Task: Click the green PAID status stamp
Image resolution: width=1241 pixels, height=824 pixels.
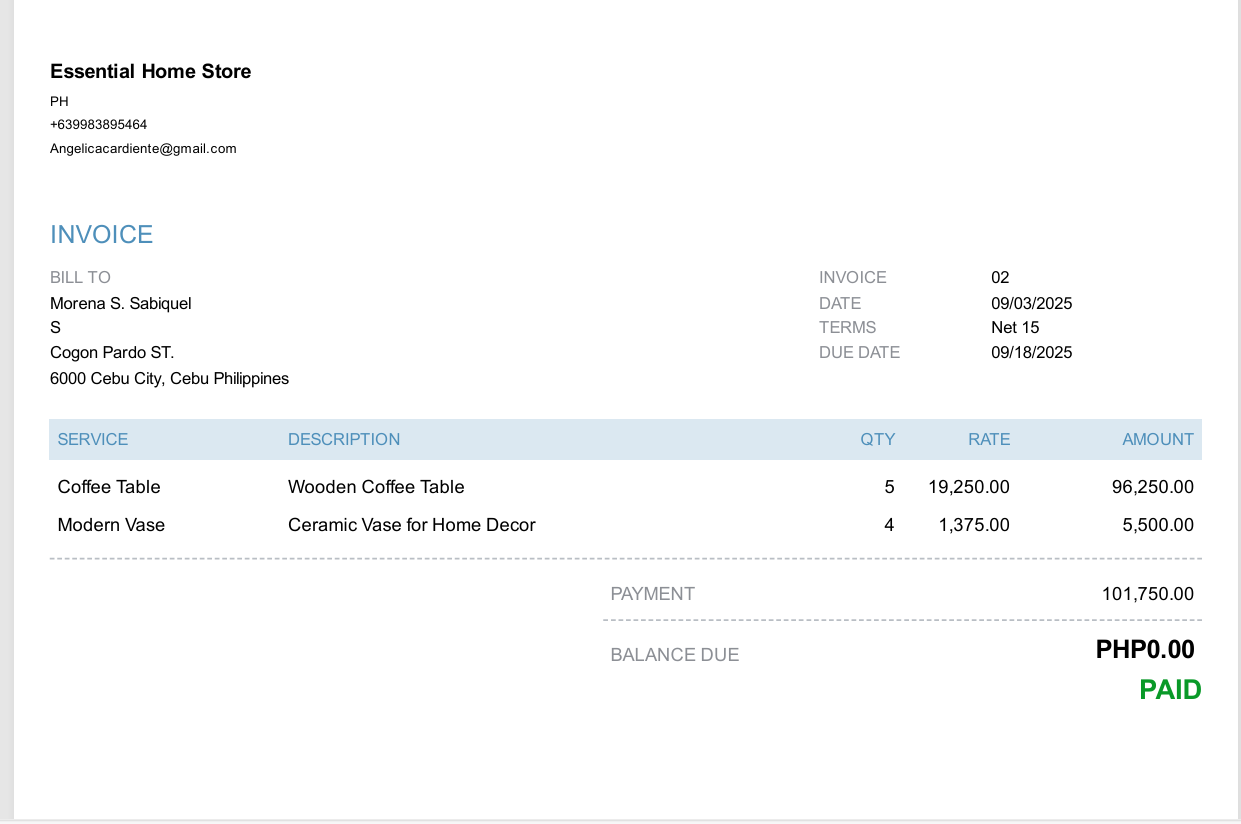Action: pyautogui.click(x=1170, y=690)
